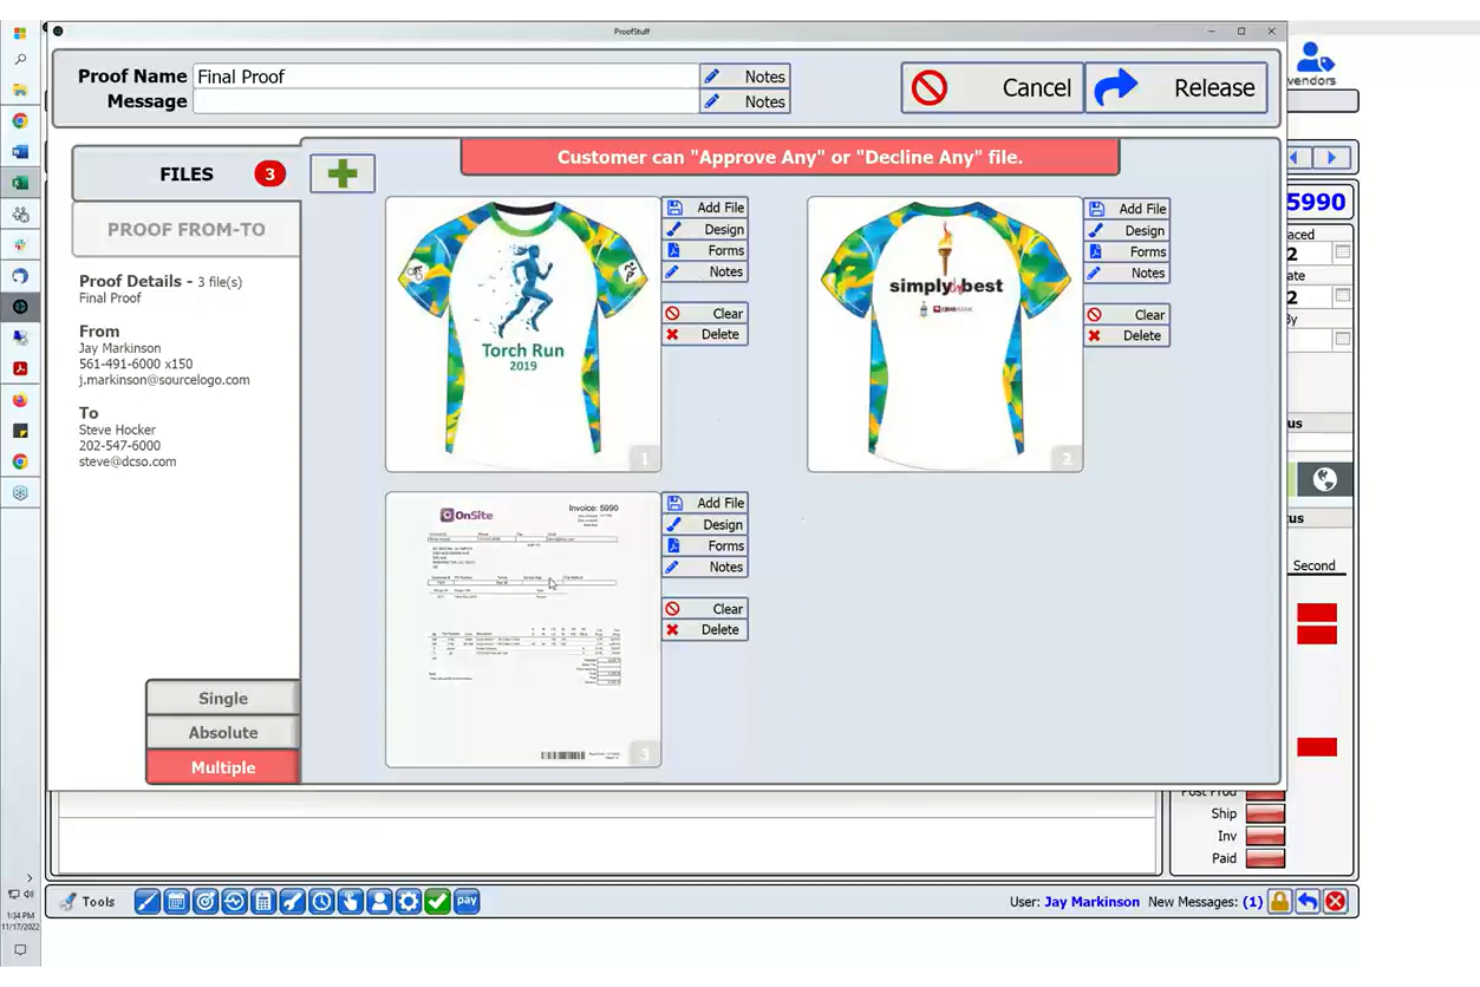This screenshot has width=1480, height=987.
Task: Click the green plus to add a new file
Action: click(x=341, y=173)
